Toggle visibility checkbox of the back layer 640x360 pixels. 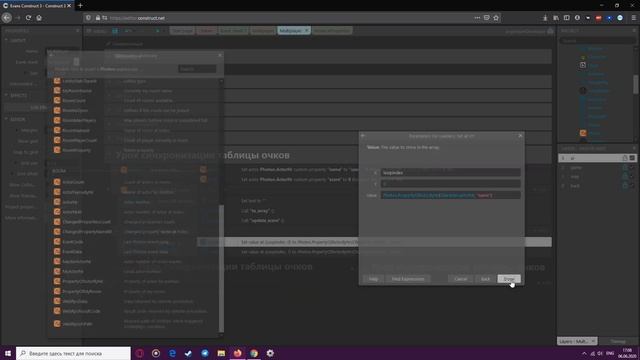click(x=632, y=186)
